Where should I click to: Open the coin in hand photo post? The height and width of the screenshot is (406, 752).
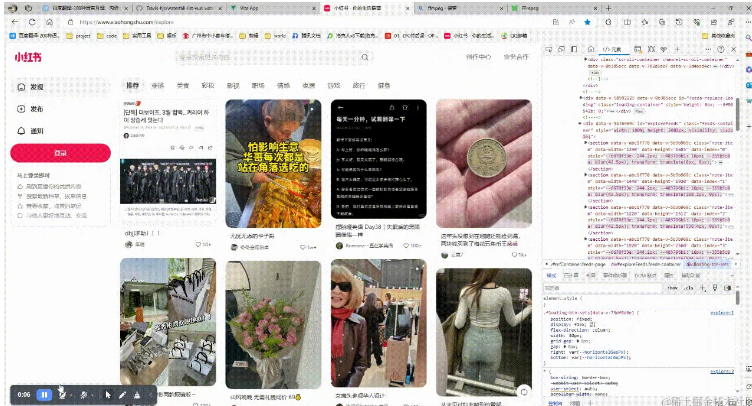click(484, 163)
